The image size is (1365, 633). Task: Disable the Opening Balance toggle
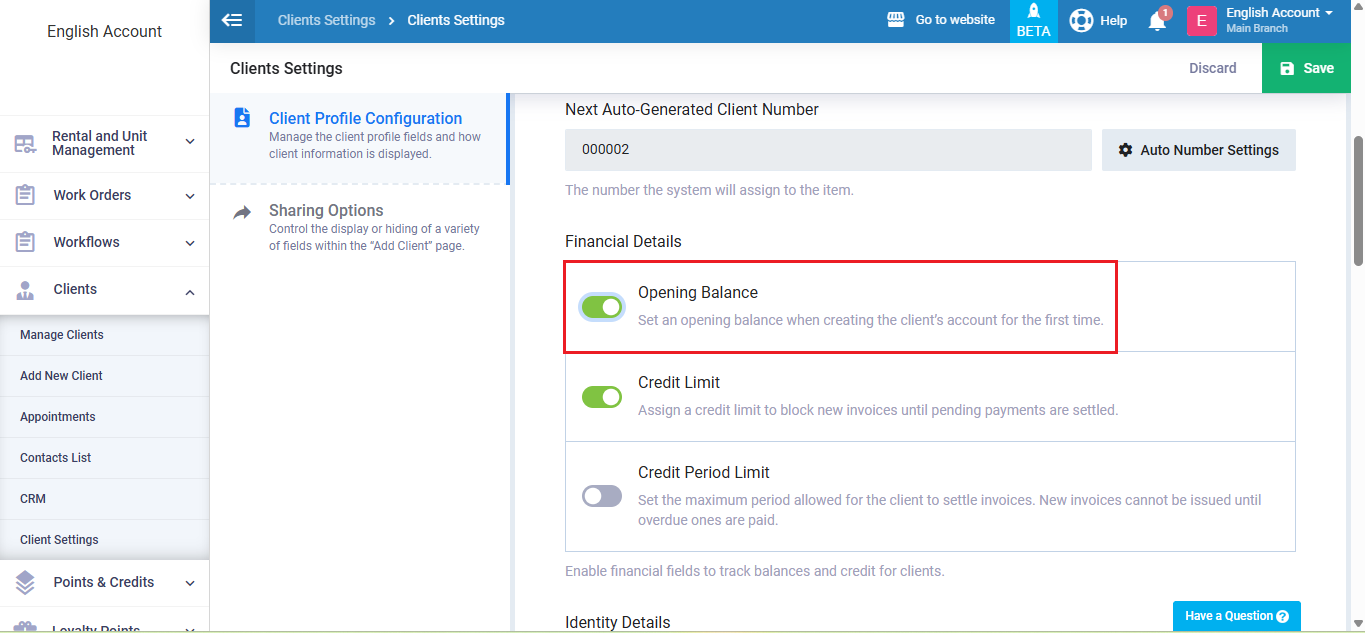(x=602, y=307)
